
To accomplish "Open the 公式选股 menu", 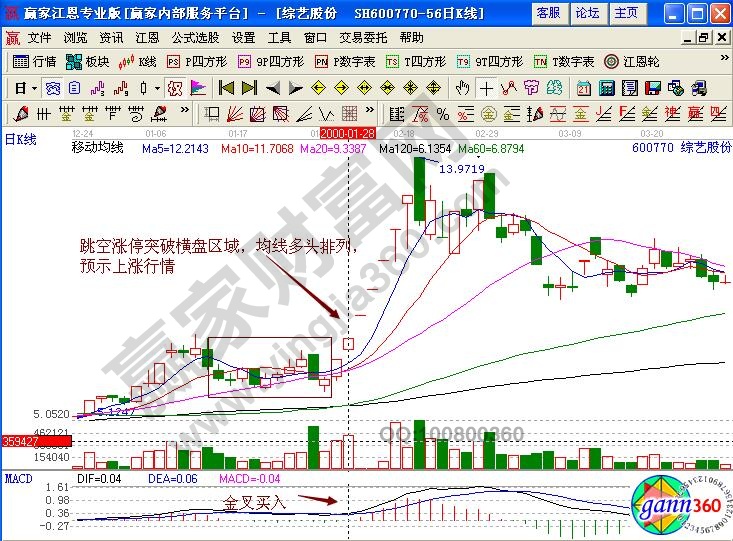I will click(x=194, y=37).
